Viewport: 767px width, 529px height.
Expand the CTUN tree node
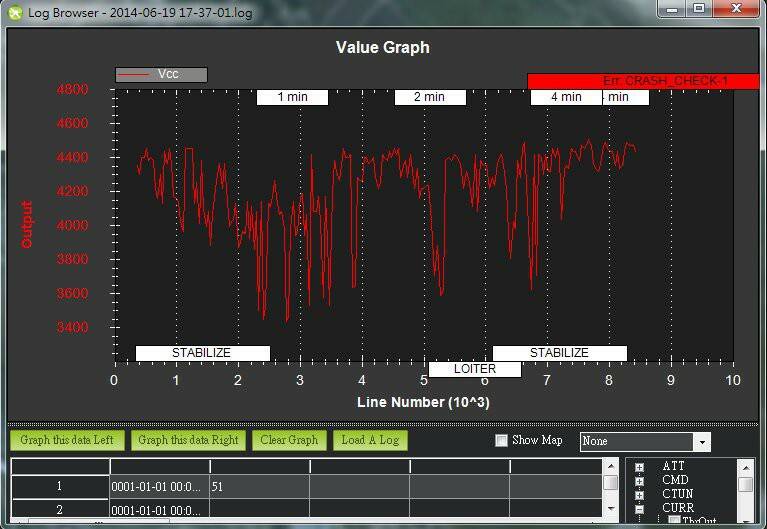click(x=639, y=495)
